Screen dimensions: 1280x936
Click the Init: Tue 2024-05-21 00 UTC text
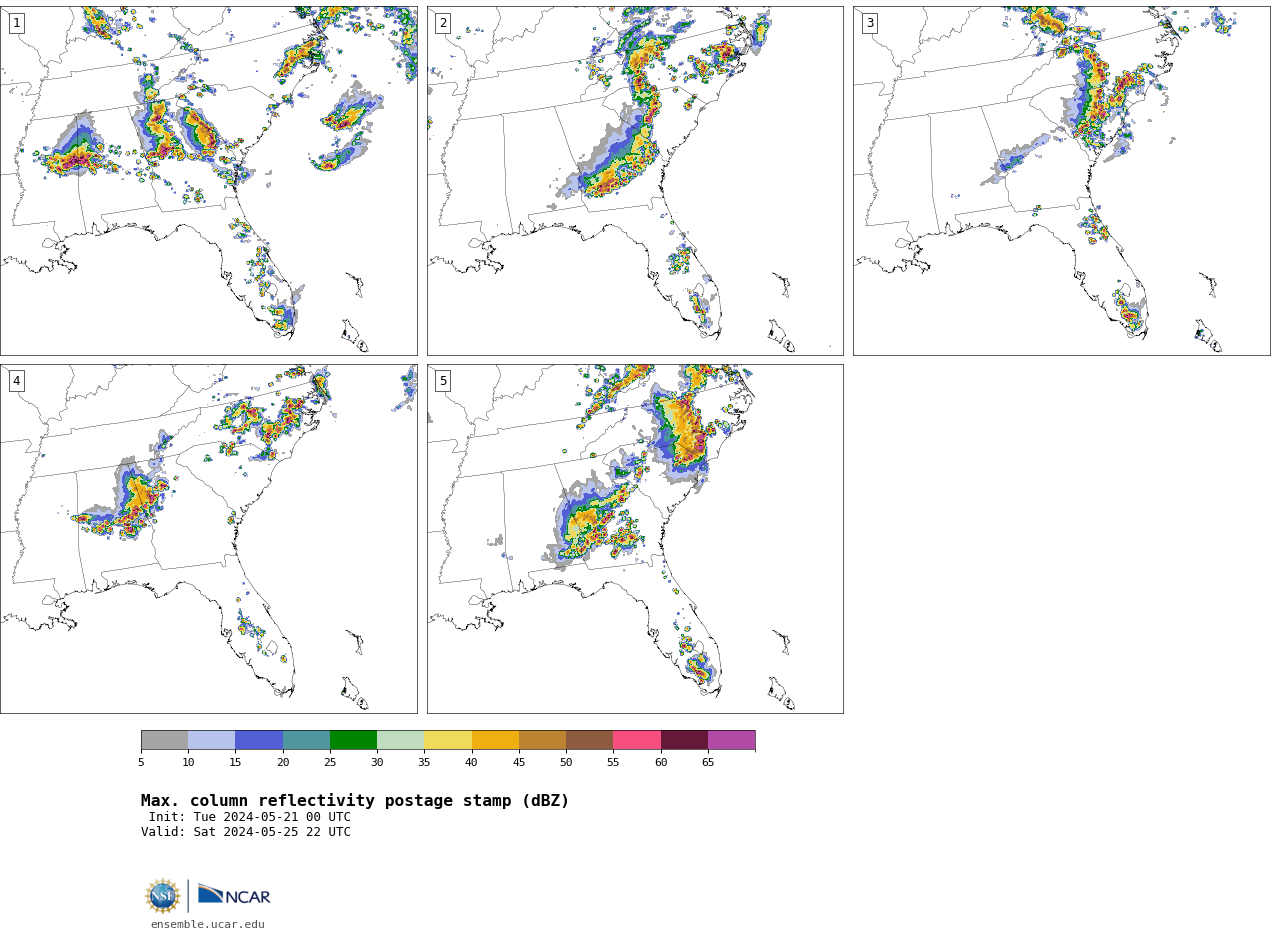pos(250,817)
